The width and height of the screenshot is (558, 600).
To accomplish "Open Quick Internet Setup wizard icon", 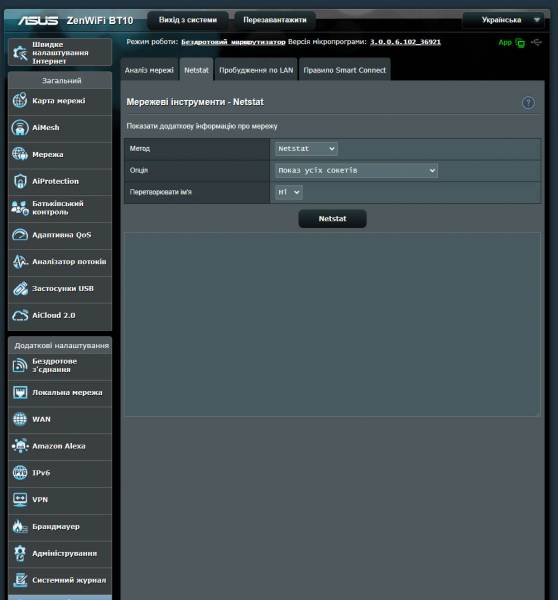I will 20,53.
